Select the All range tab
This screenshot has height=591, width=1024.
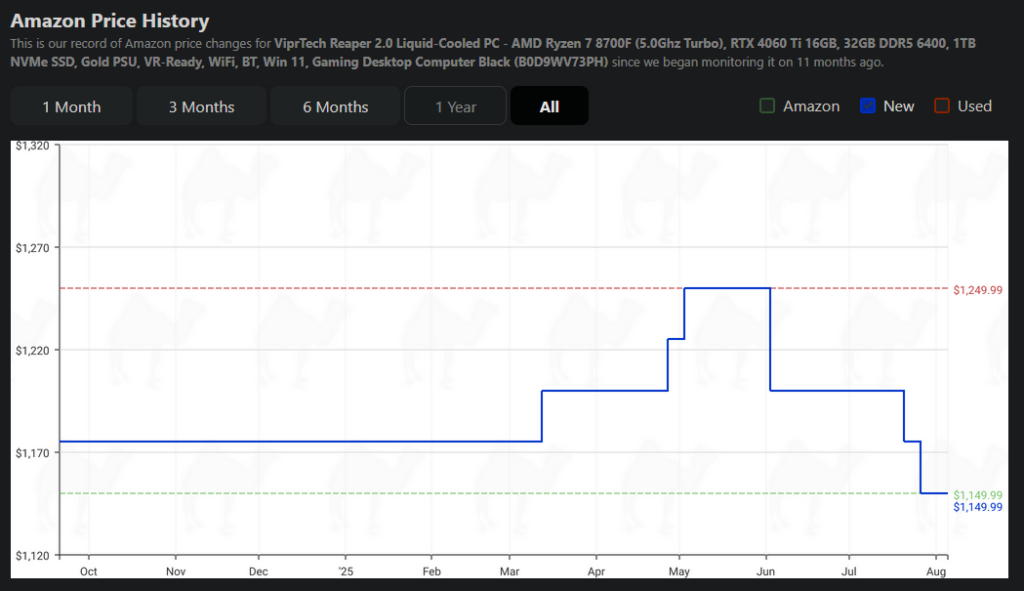tap(549, 106)
